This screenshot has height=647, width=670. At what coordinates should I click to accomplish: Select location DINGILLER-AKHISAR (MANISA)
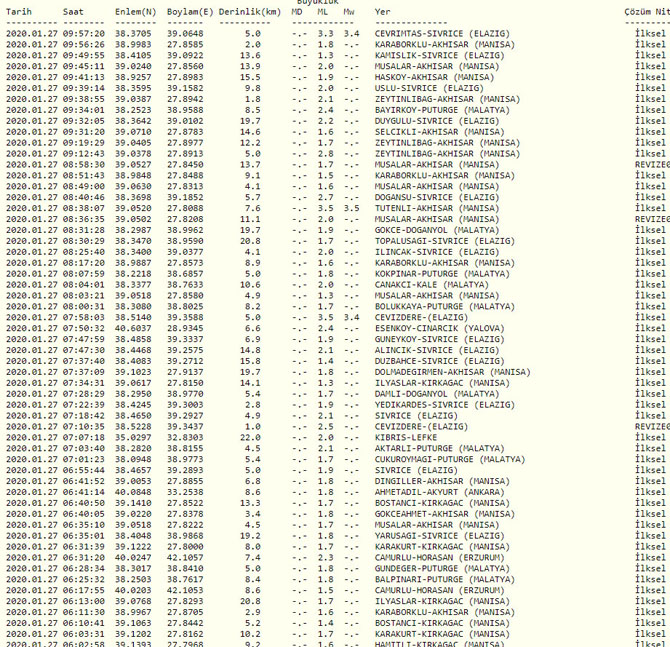[x=442, y=482]
